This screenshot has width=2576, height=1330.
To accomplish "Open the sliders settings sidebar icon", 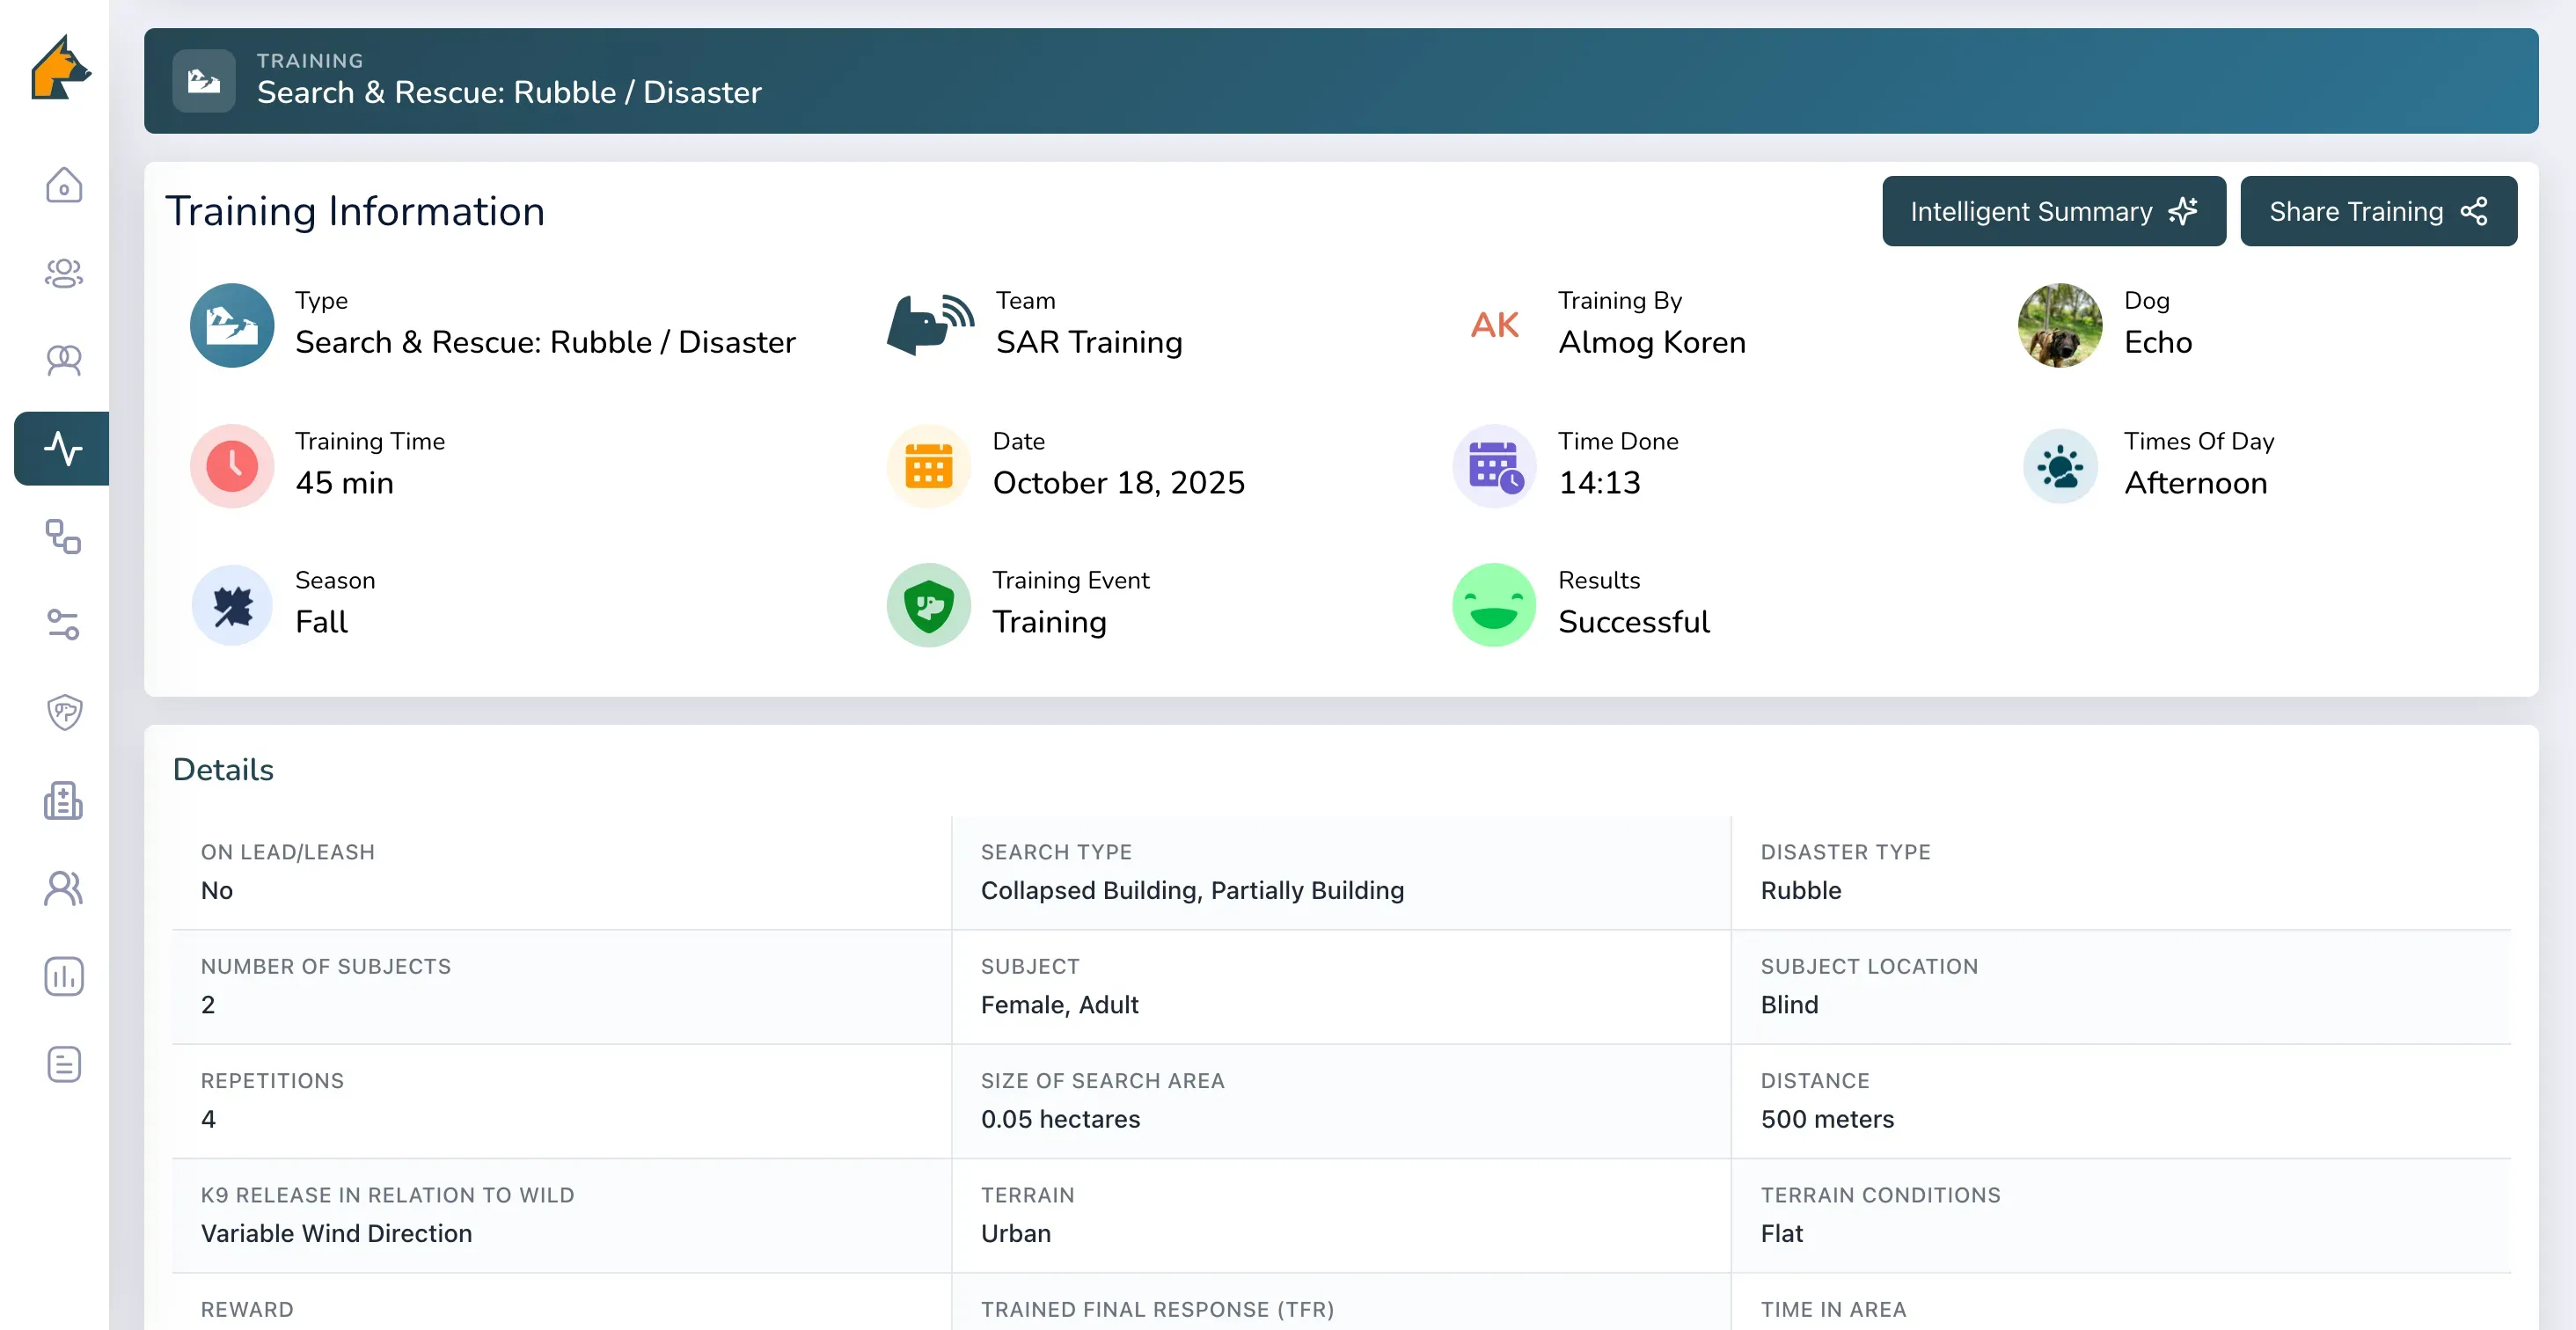I will [x=63, y=624].
